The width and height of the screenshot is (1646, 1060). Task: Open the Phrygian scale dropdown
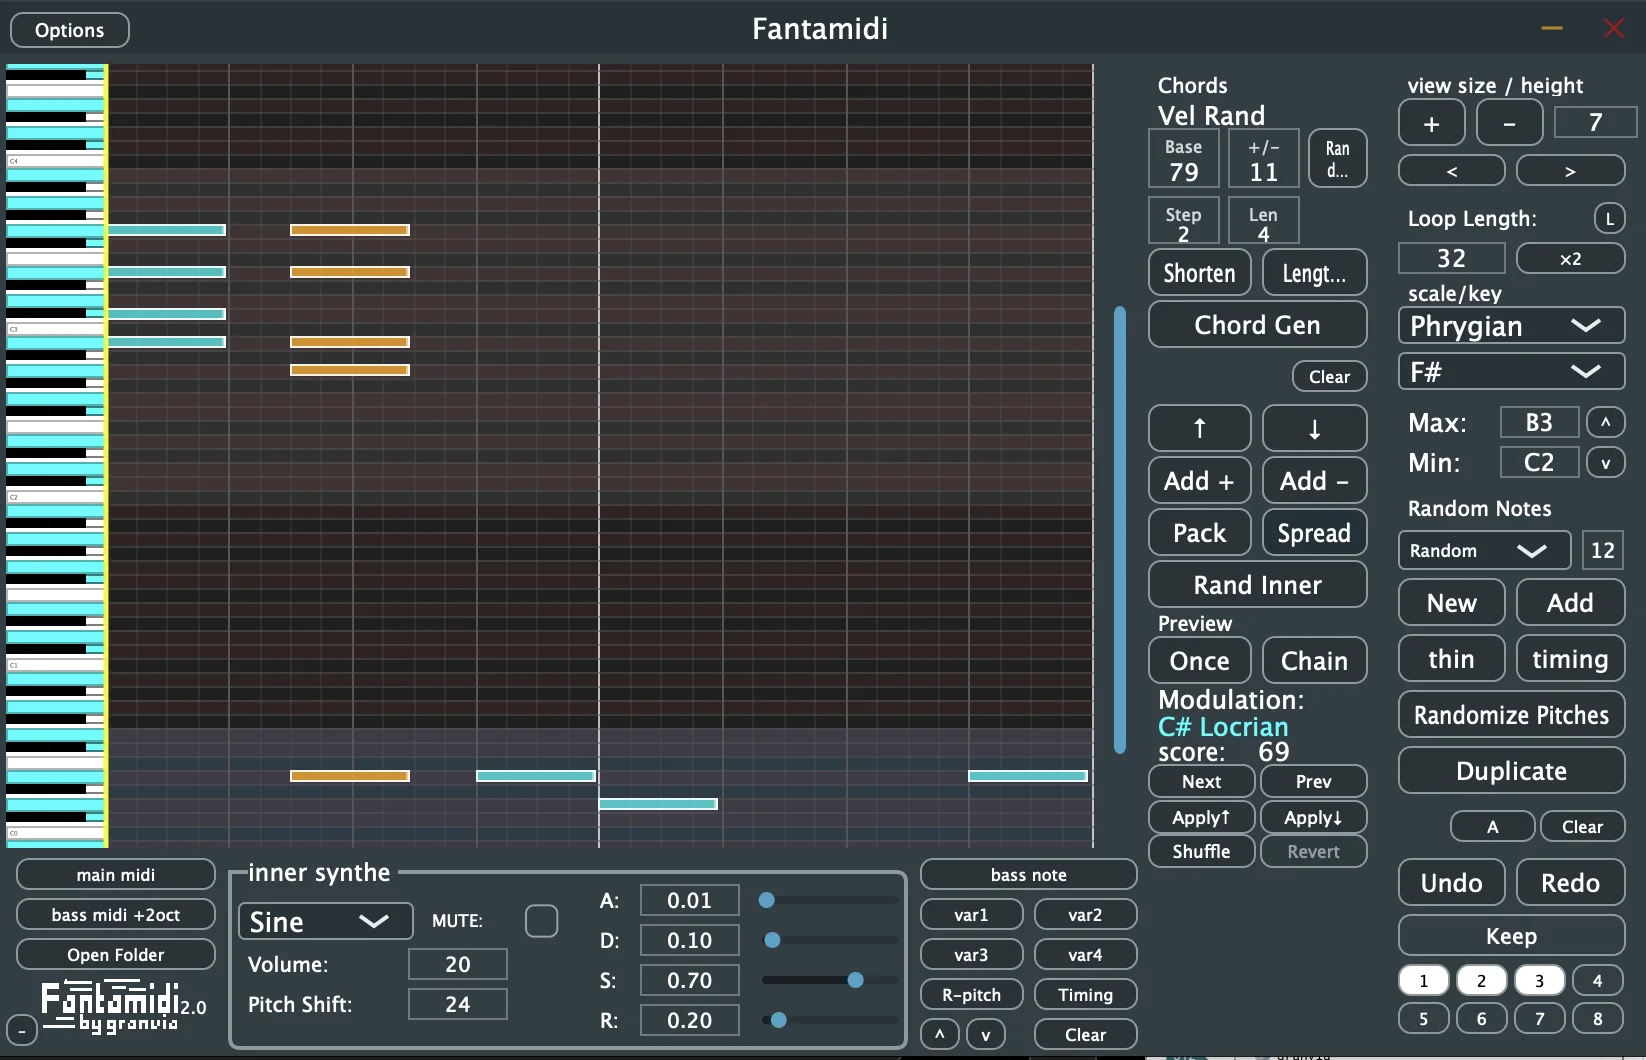point(1510,326)
